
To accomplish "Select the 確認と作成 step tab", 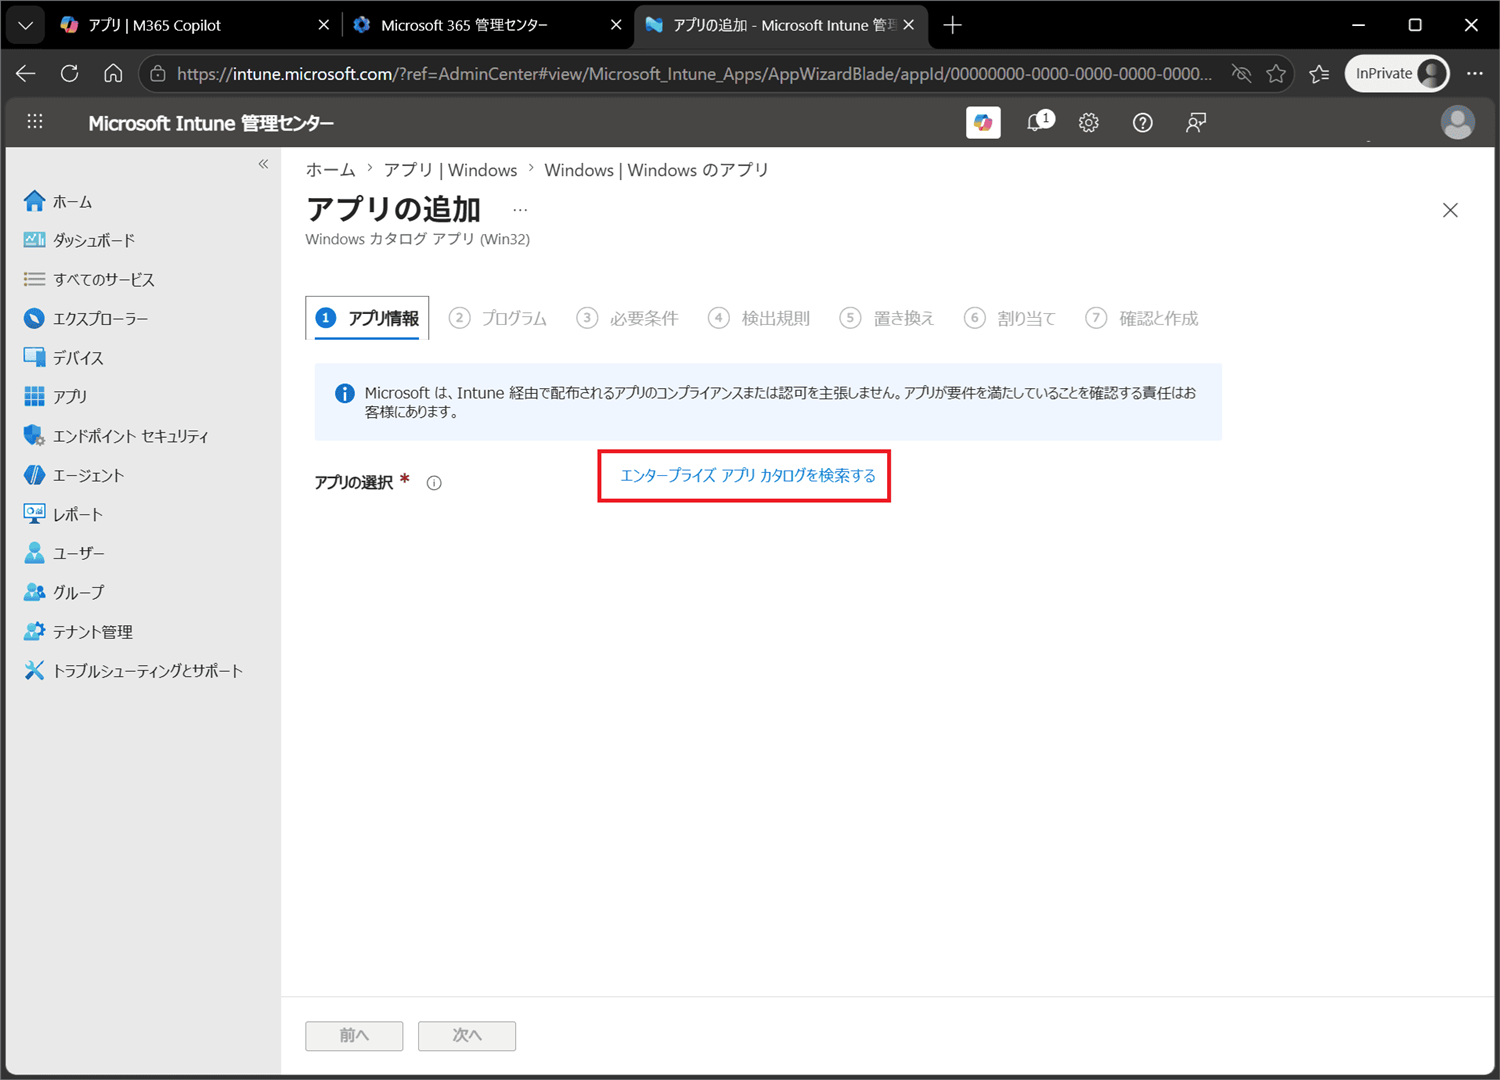I will click(1142, 318).
